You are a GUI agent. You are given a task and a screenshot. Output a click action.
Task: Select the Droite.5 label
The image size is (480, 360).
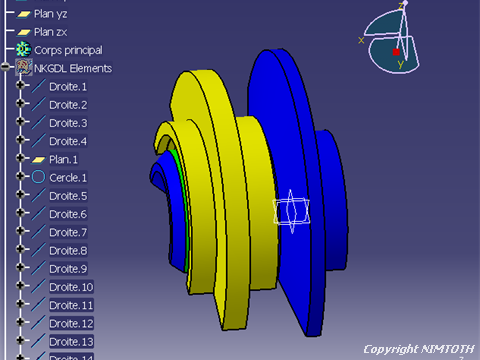click(x=68, y=196)
